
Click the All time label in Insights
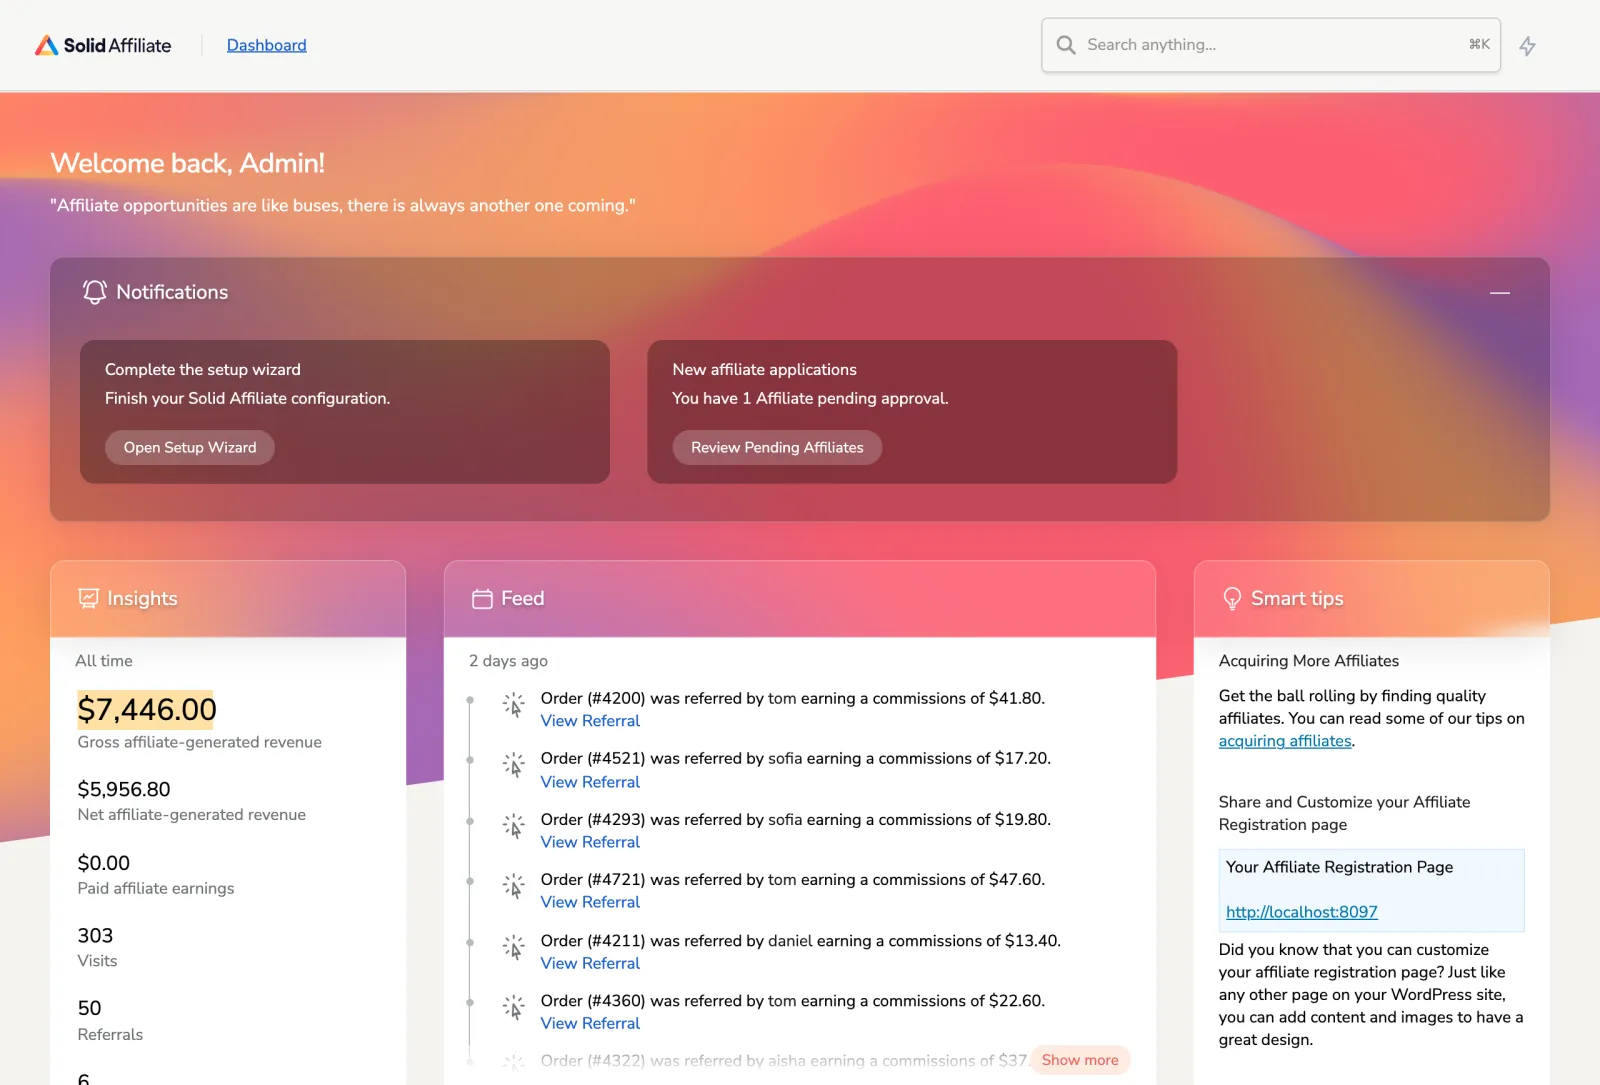point(104,661)
